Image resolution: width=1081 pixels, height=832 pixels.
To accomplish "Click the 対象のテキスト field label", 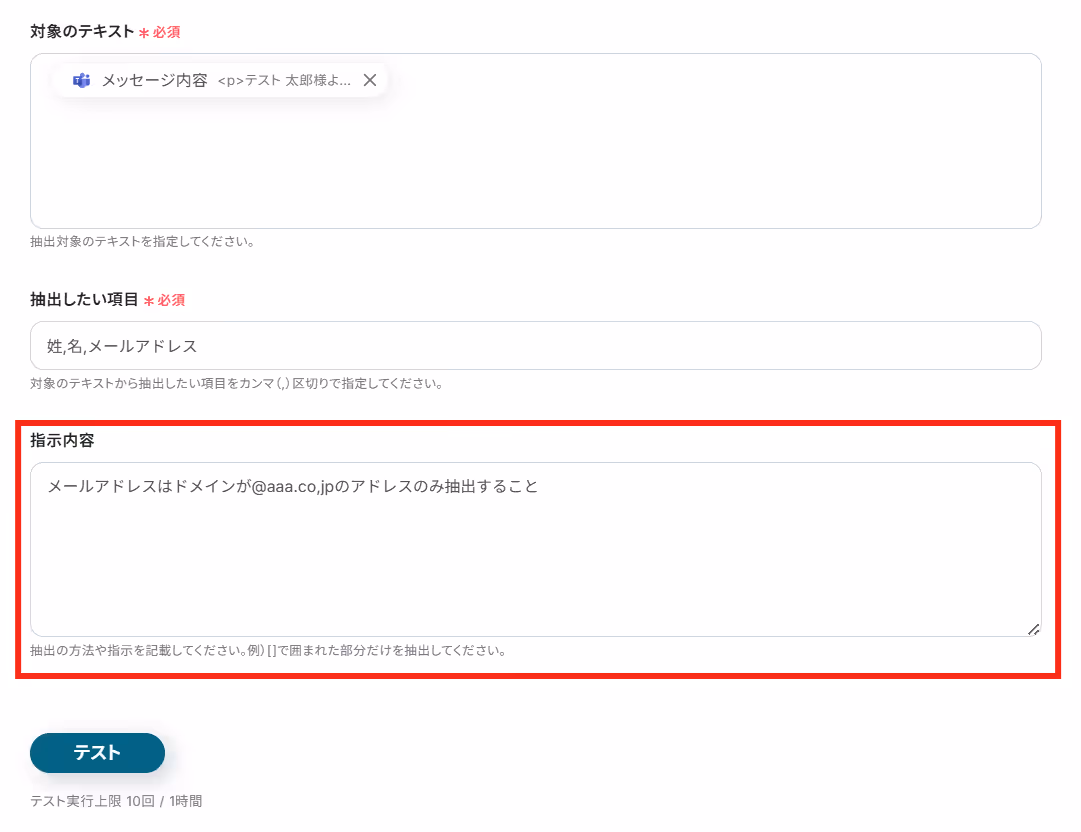I will point(82,32).
